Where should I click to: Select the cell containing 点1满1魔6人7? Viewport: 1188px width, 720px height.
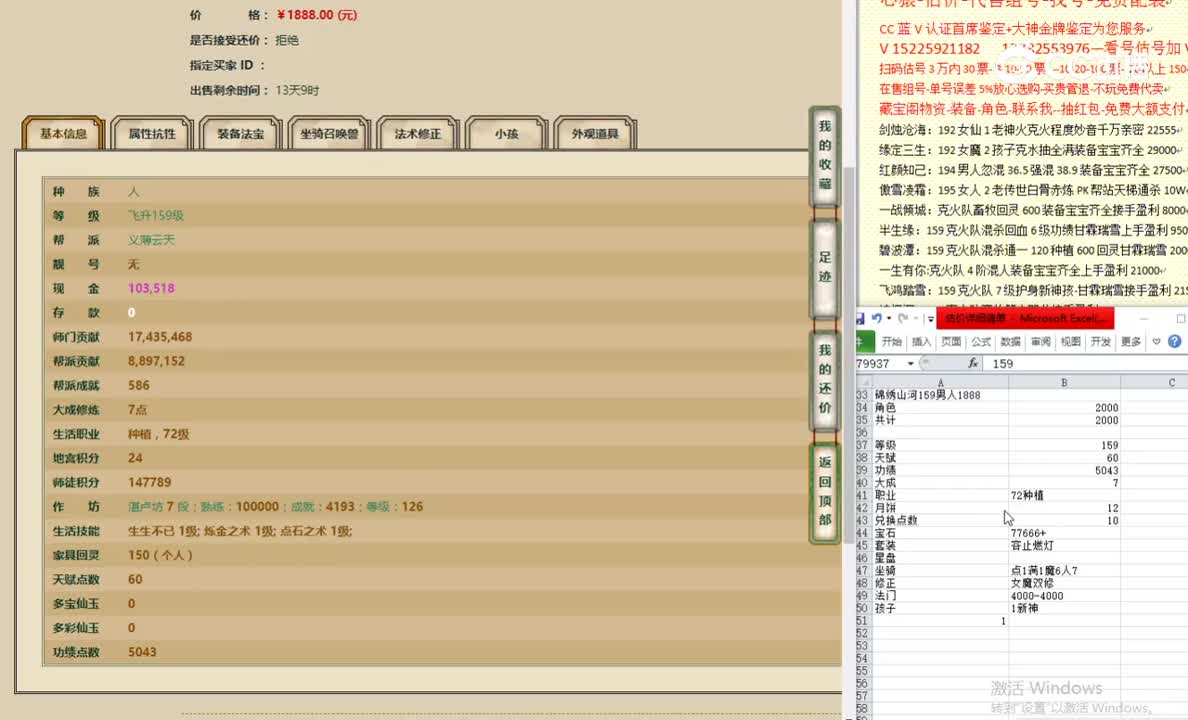click(1064, 571)
